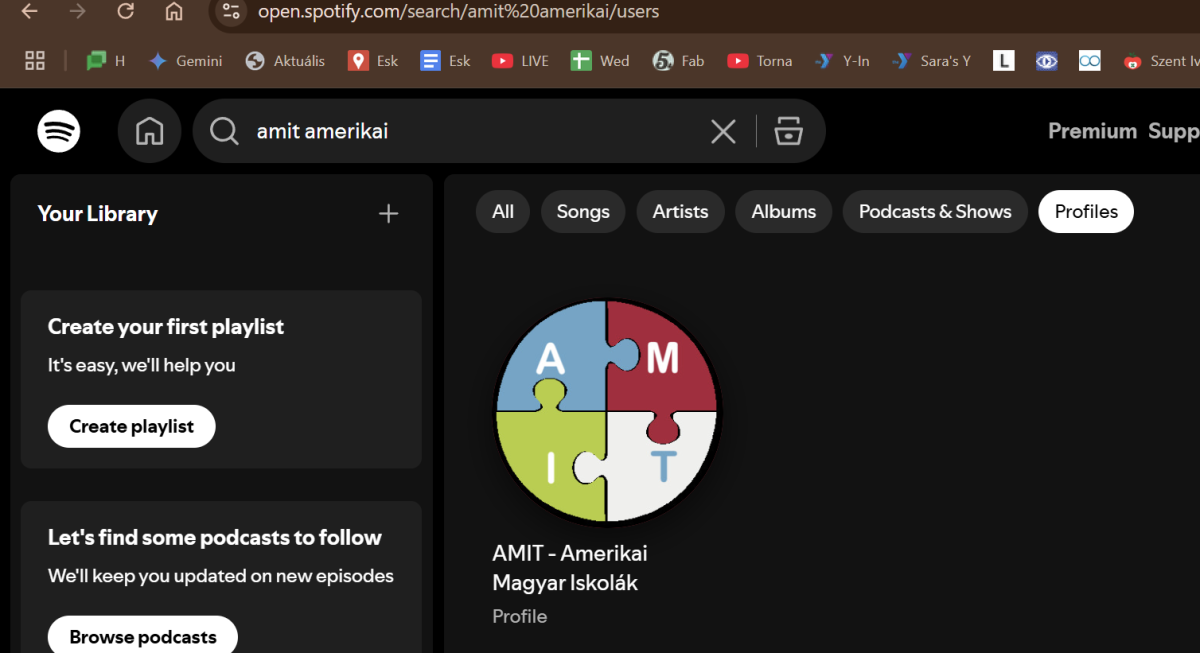Open browser apps grid in bookmarks bar

(x=35, y=61)
